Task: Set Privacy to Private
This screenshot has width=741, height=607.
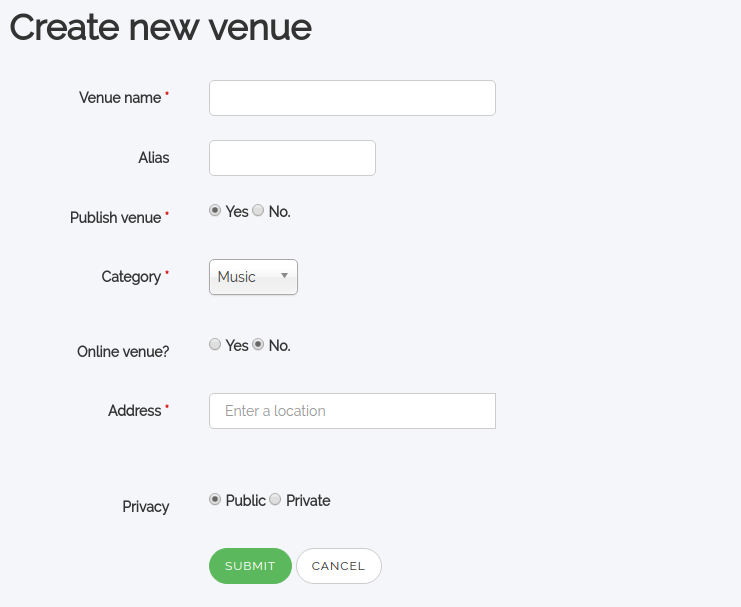Action: click(x=275, y=500)
